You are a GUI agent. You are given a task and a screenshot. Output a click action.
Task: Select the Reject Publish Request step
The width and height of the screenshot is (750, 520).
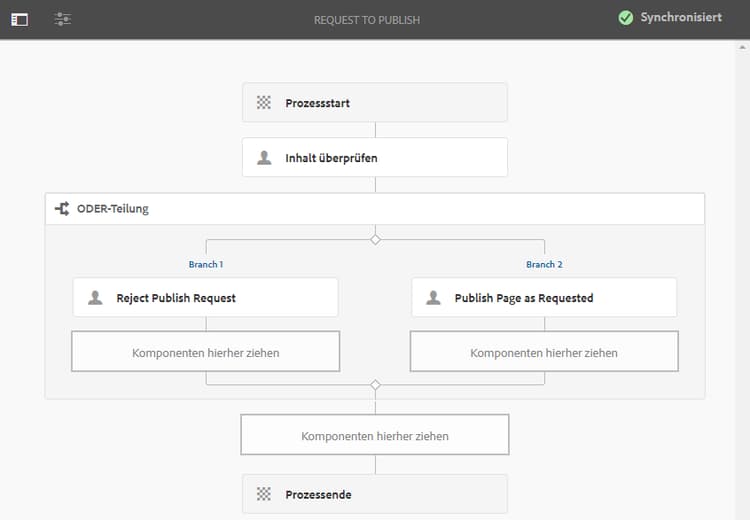point(206,297)
